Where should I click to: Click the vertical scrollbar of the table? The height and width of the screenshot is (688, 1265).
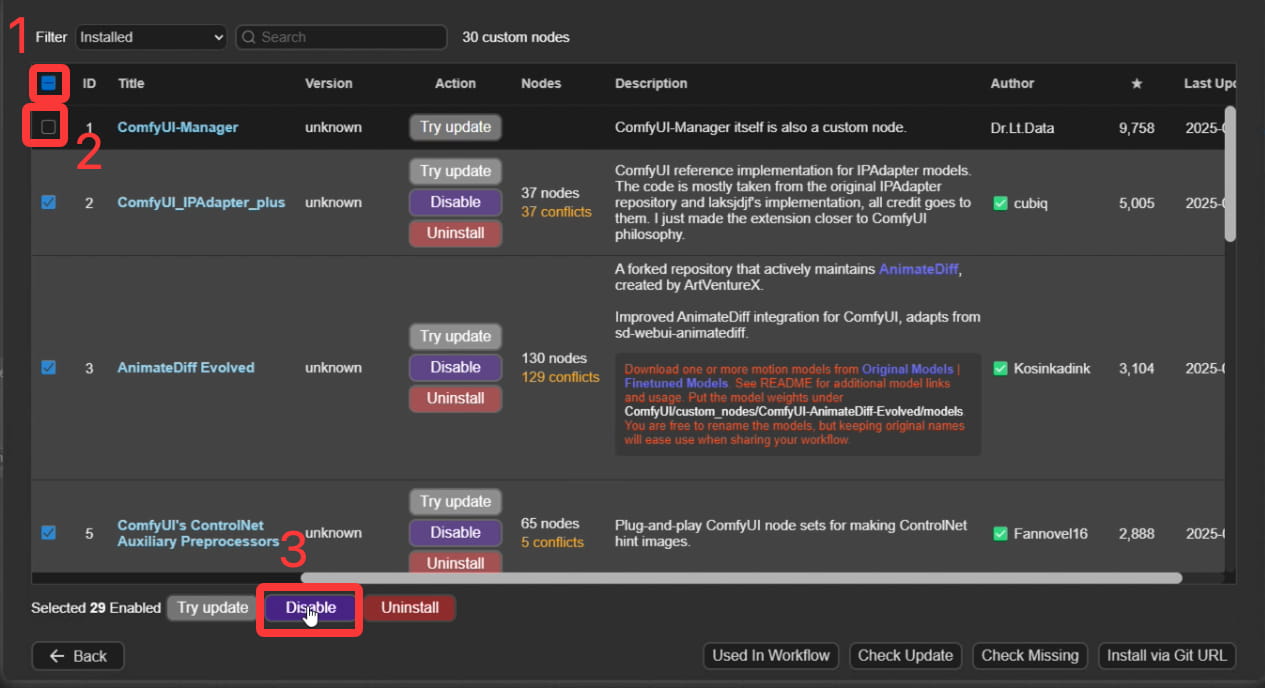[1230, 173]
